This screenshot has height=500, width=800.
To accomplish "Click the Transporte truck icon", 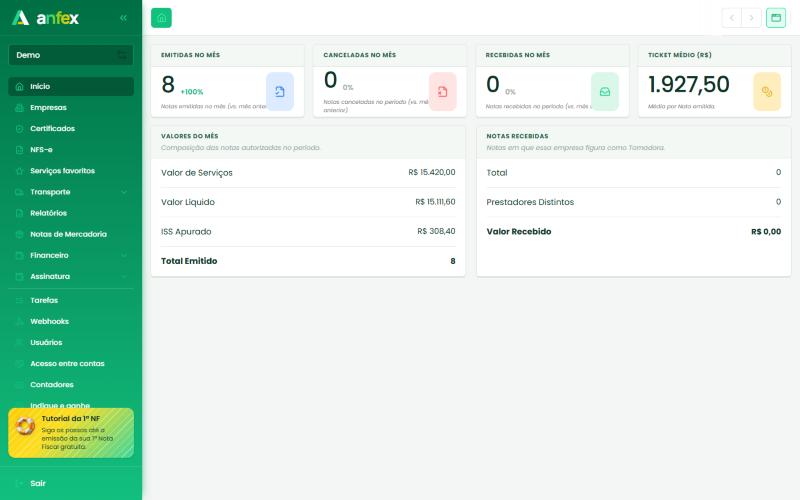I will point(19,192).
